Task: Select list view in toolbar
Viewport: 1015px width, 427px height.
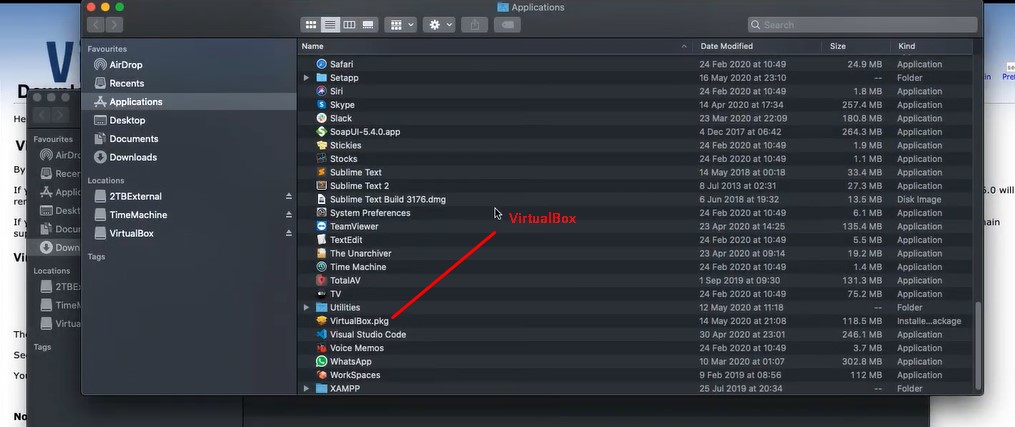Action: click(330, 25)
